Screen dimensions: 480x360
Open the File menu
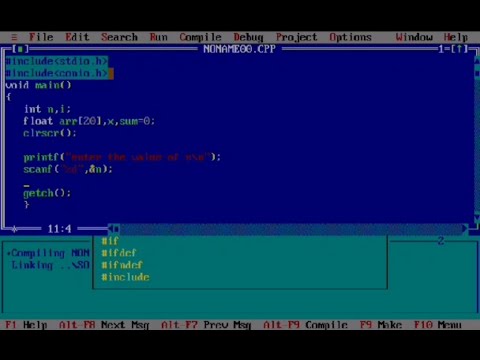(41, 37)
